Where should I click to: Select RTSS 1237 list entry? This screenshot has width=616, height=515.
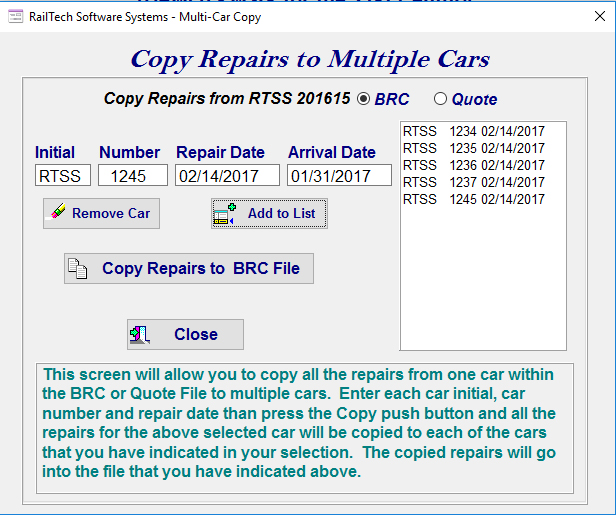(473, 182)
